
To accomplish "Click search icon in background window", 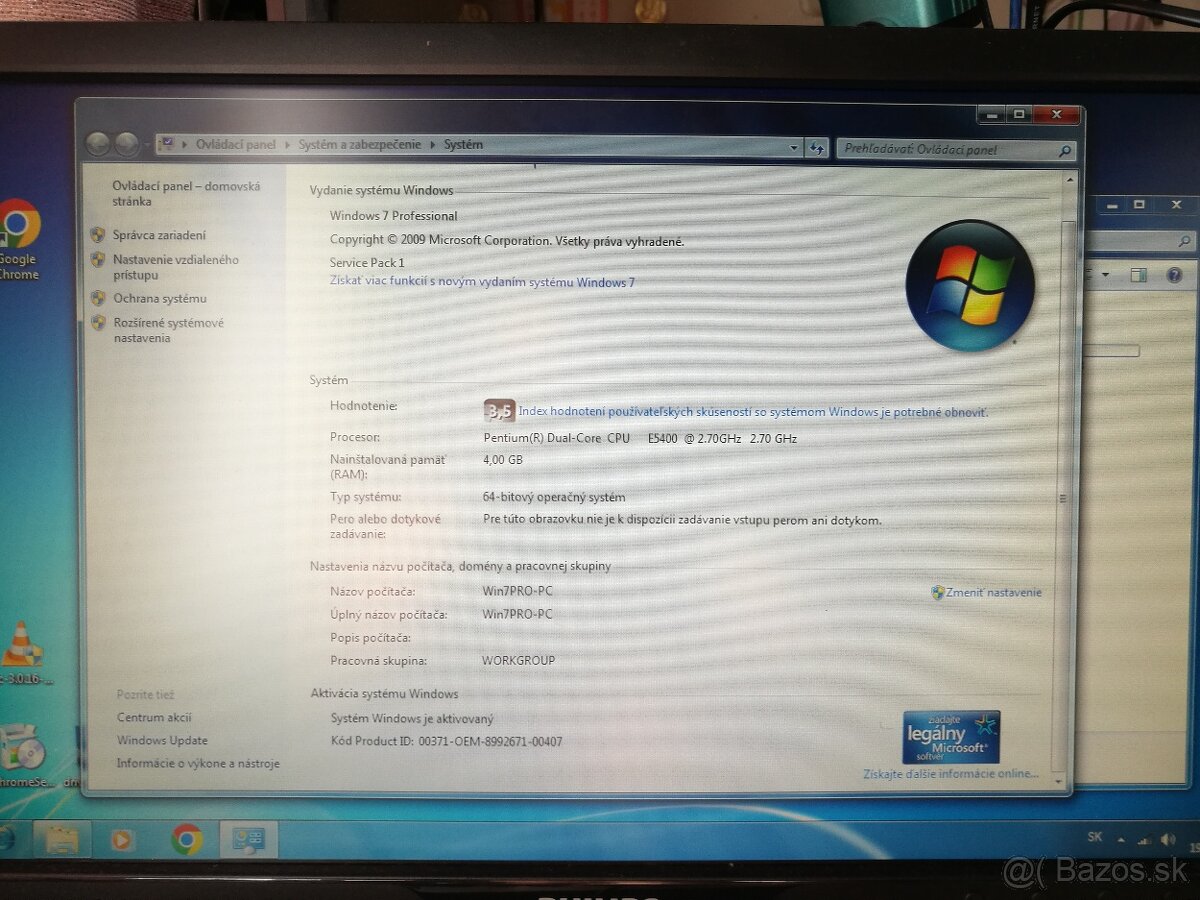I will (x=1185, y=241).
